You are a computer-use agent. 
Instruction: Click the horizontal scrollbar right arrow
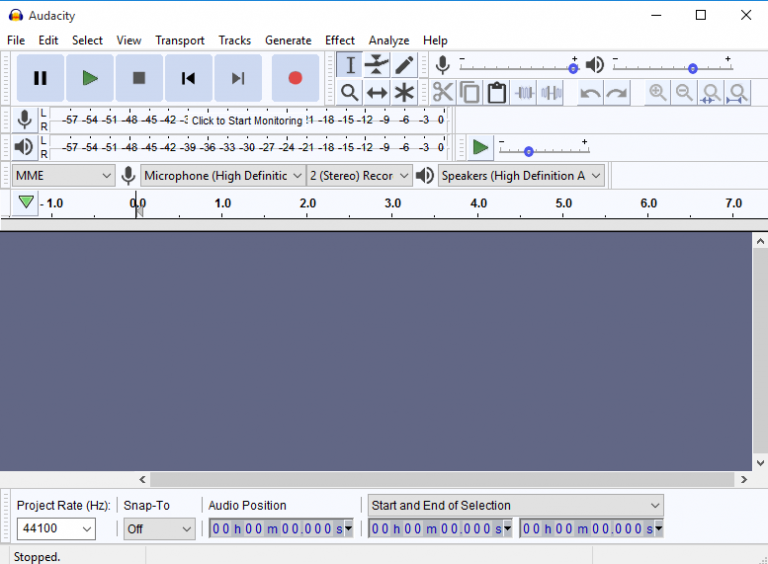(x=744, y=479)
